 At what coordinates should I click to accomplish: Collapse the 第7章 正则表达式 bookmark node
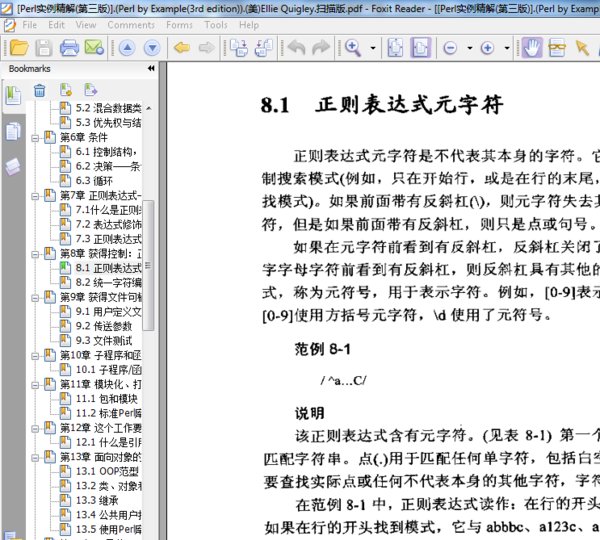click(x=35, y=196)
